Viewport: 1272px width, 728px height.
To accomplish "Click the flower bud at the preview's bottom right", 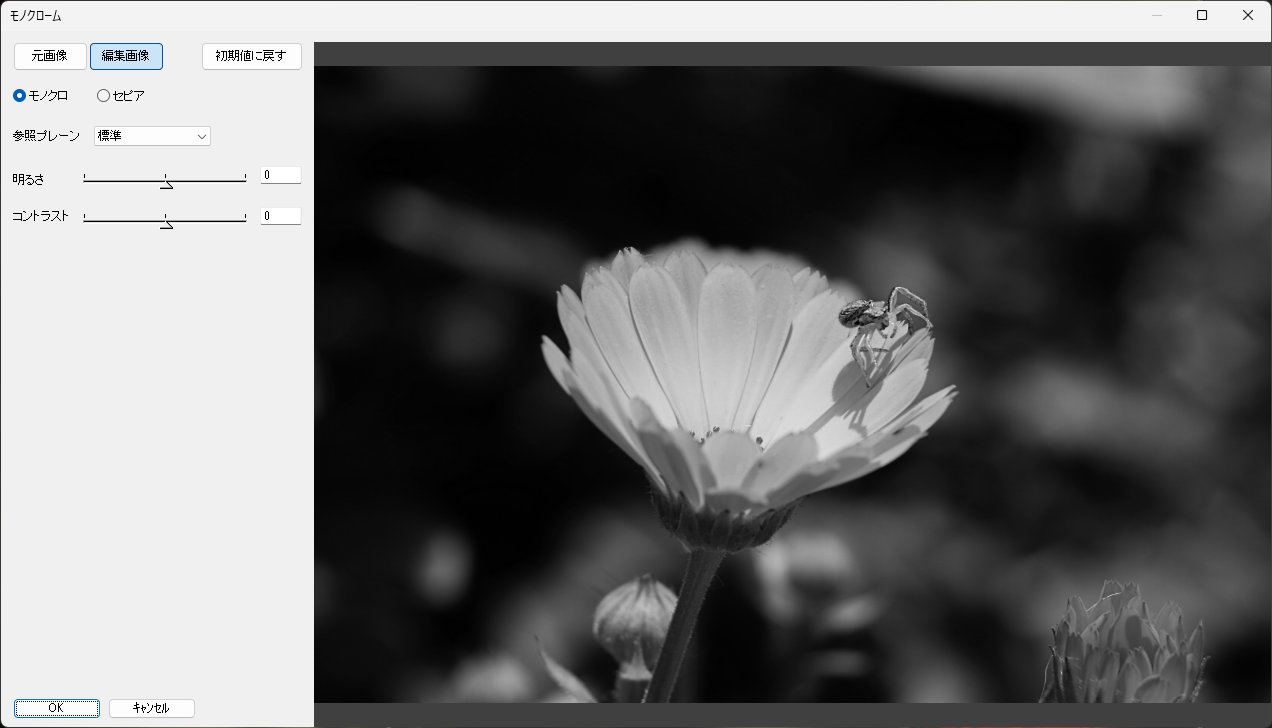I will [1125, 645].
